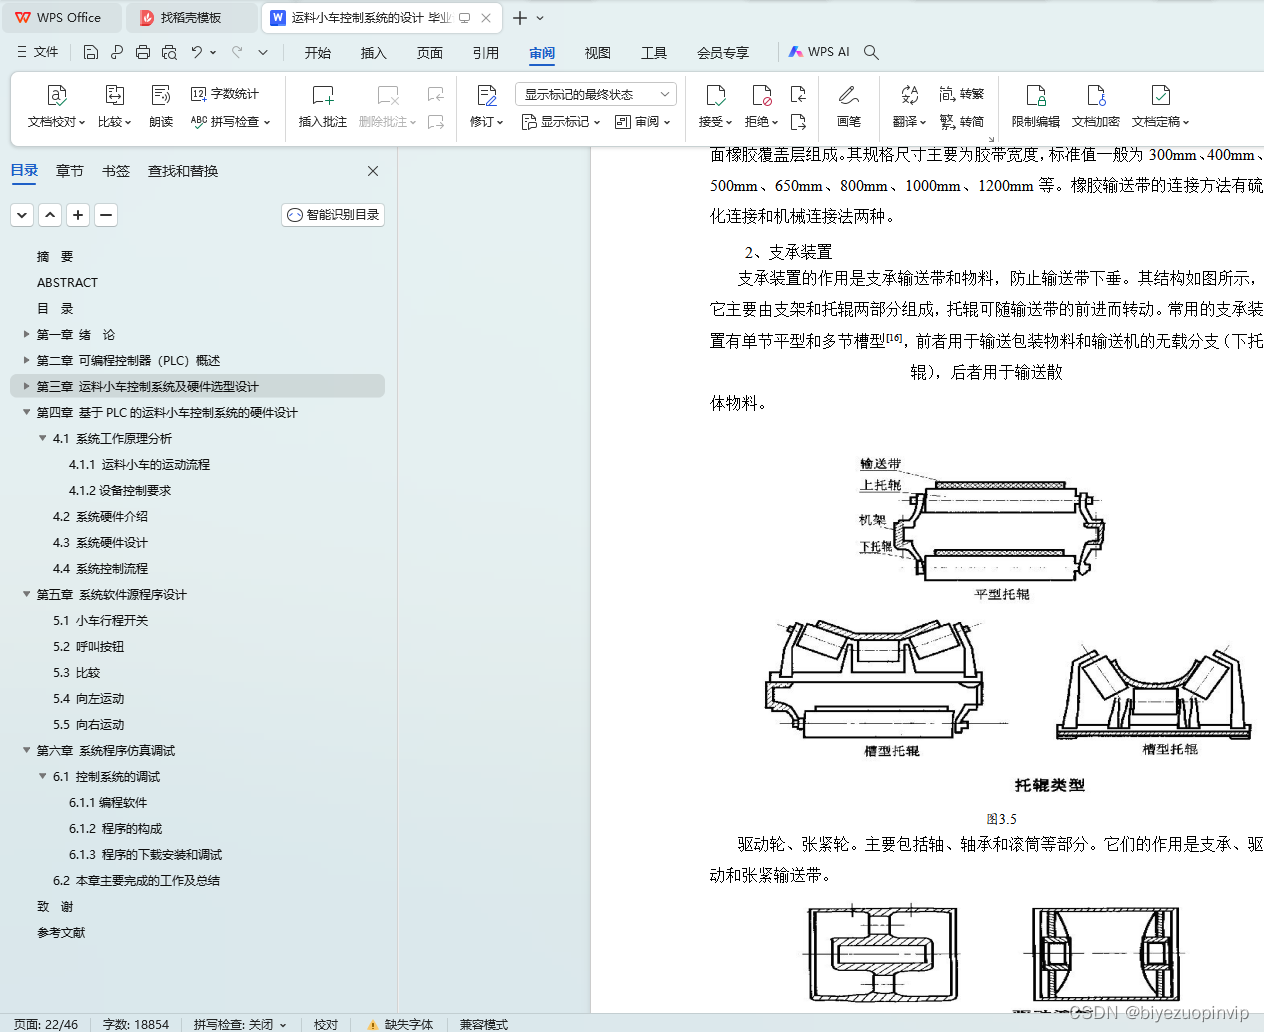Click the plus promote outline button

[x=78, y=215]
